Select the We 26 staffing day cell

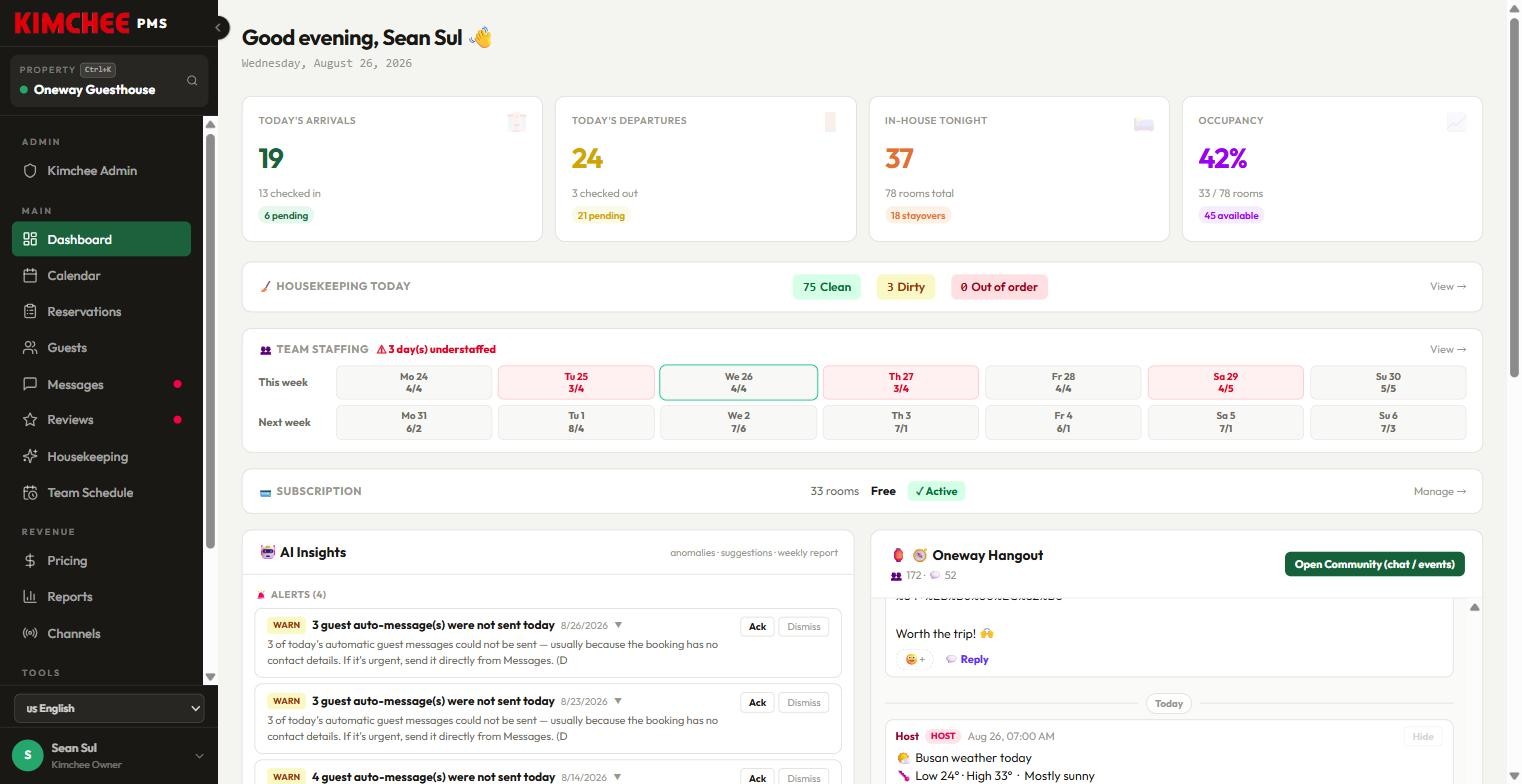pyautogui.click(x=738, y=383)
